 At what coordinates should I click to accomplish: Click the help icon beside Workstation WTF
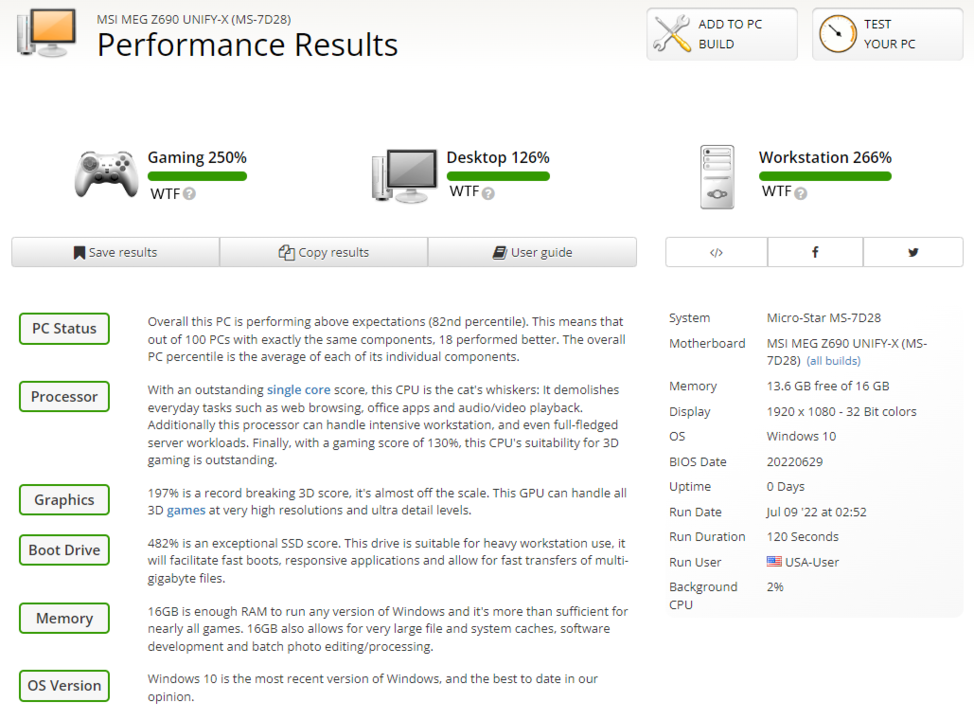tap(800, 194)
